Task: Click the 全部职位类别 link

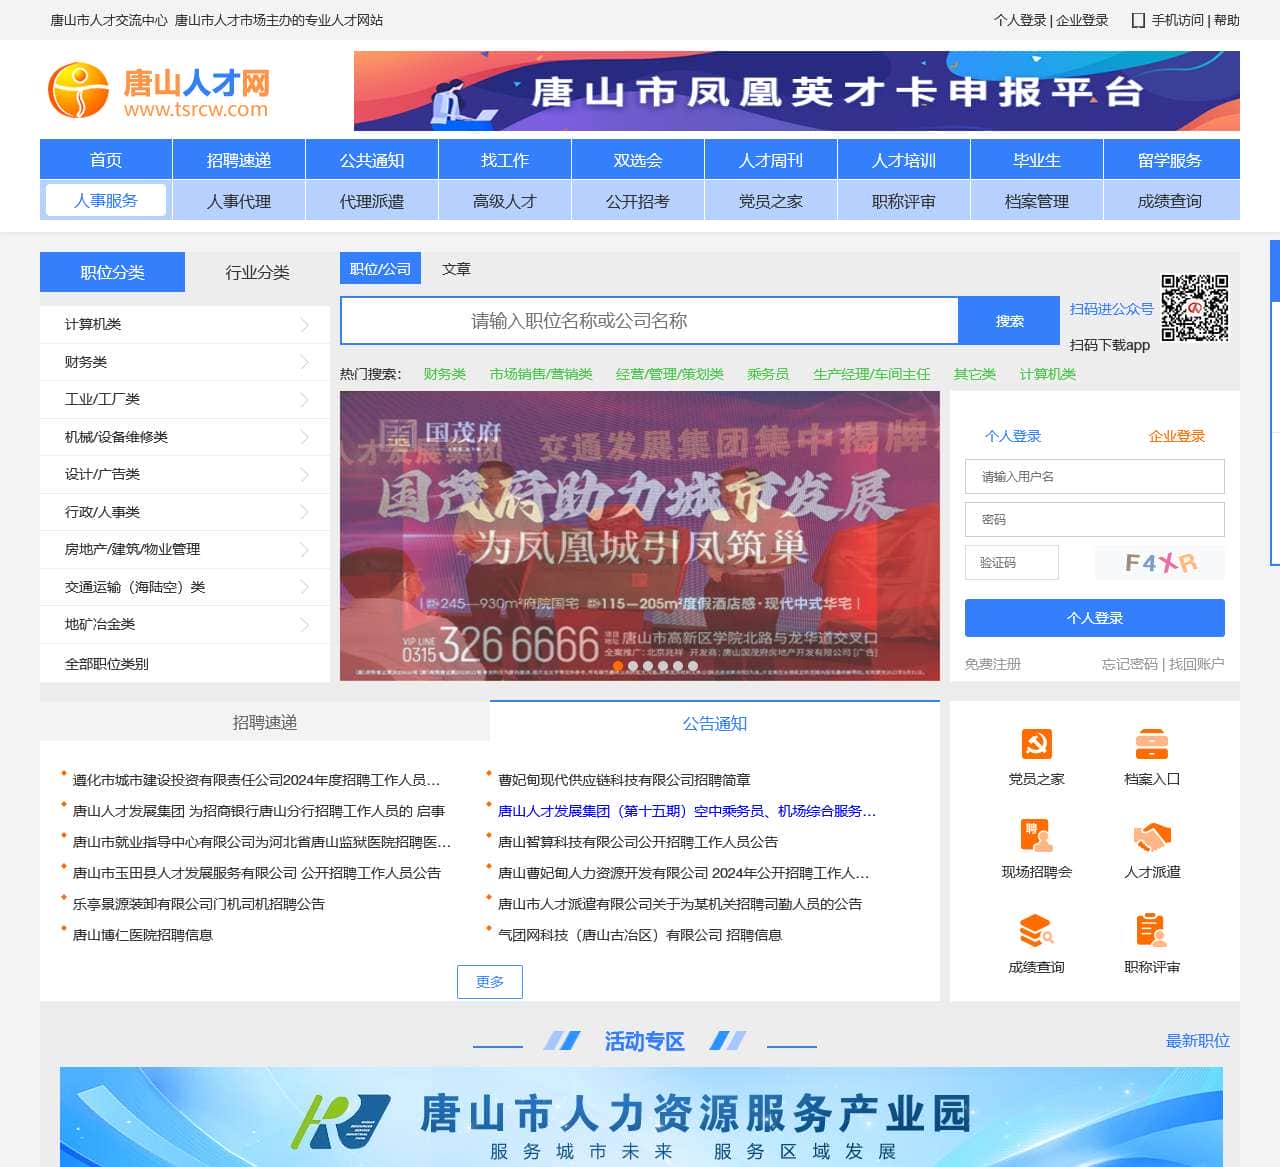Action: (x=107, y=664)
